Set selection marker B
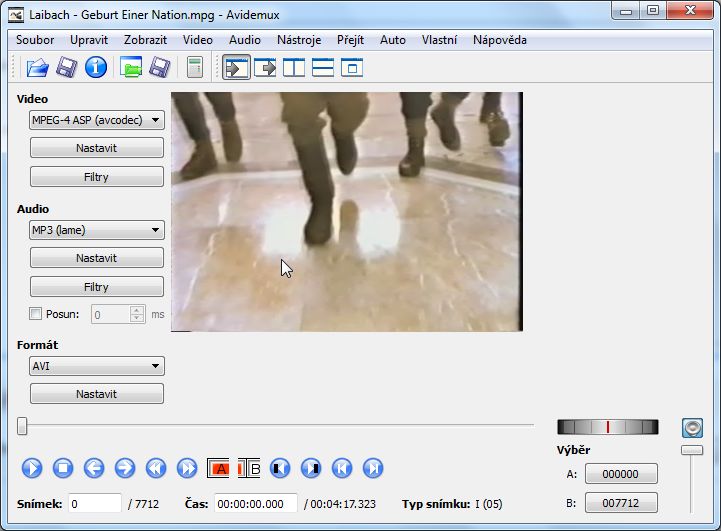This screenshot has width=721, height=531. click(249, 468)
